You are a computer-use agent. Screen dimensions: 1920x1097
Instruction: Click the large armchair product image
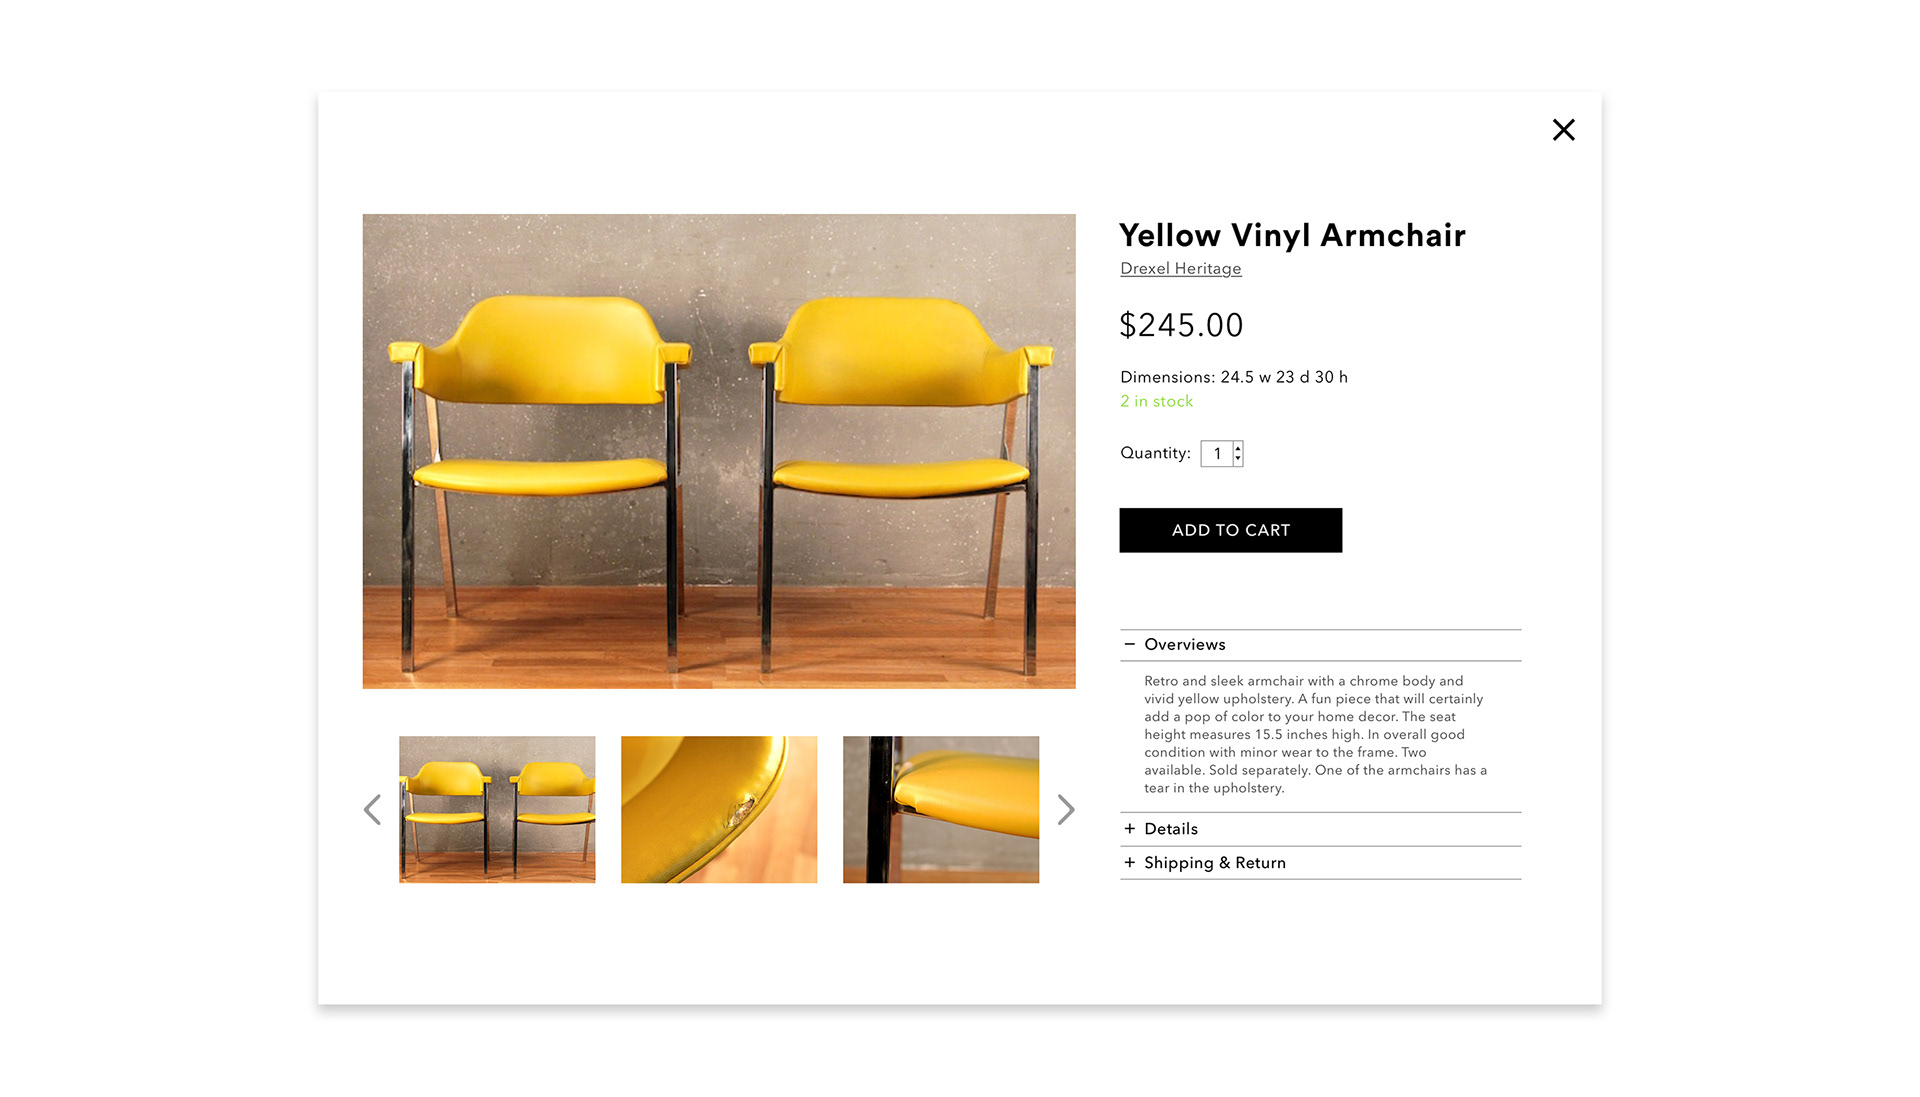[x=719, y=451]
